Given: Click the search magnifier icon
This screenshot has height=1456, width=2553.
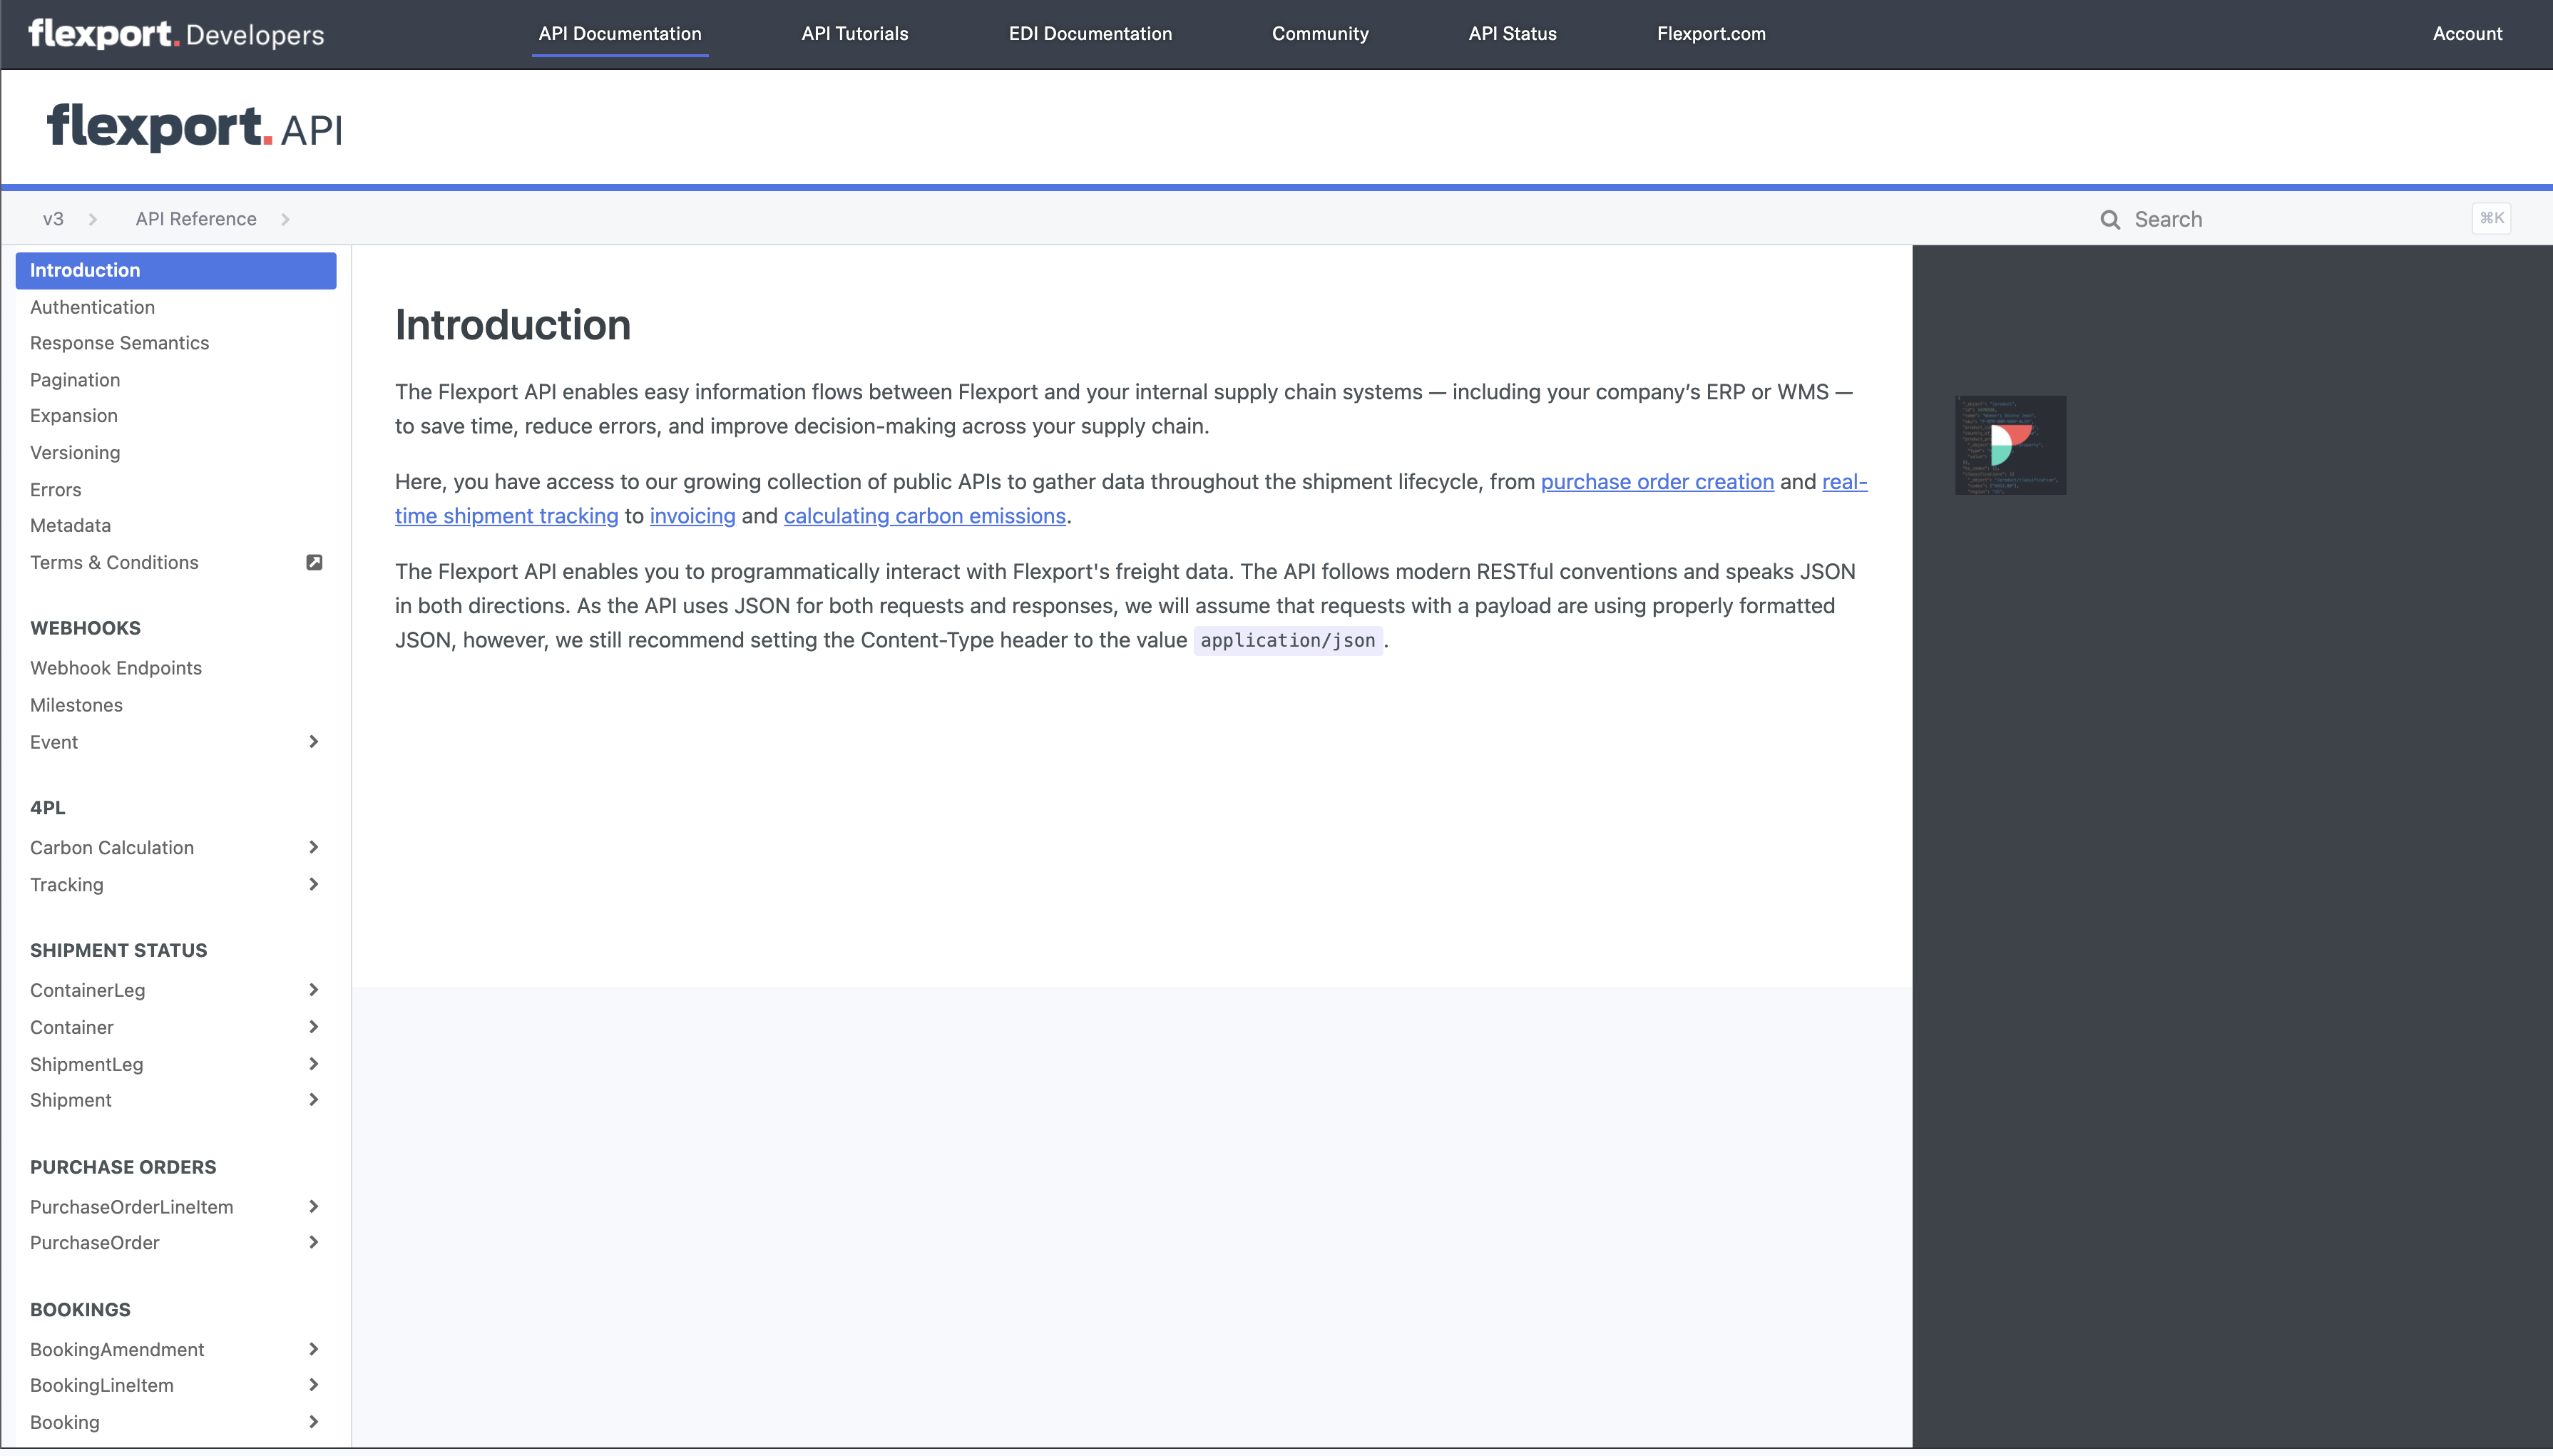Looking at the screenshot, I should tap(2109, 220).
